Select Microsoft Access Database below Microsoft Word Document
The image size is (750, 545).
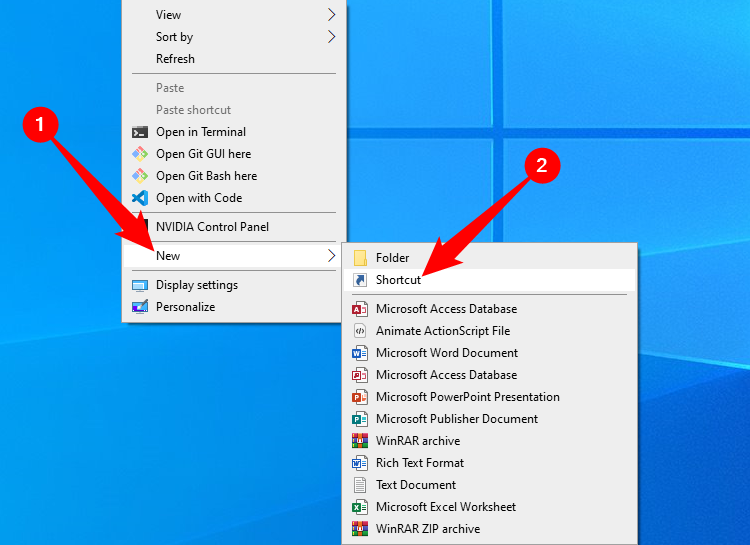(489, 375)
